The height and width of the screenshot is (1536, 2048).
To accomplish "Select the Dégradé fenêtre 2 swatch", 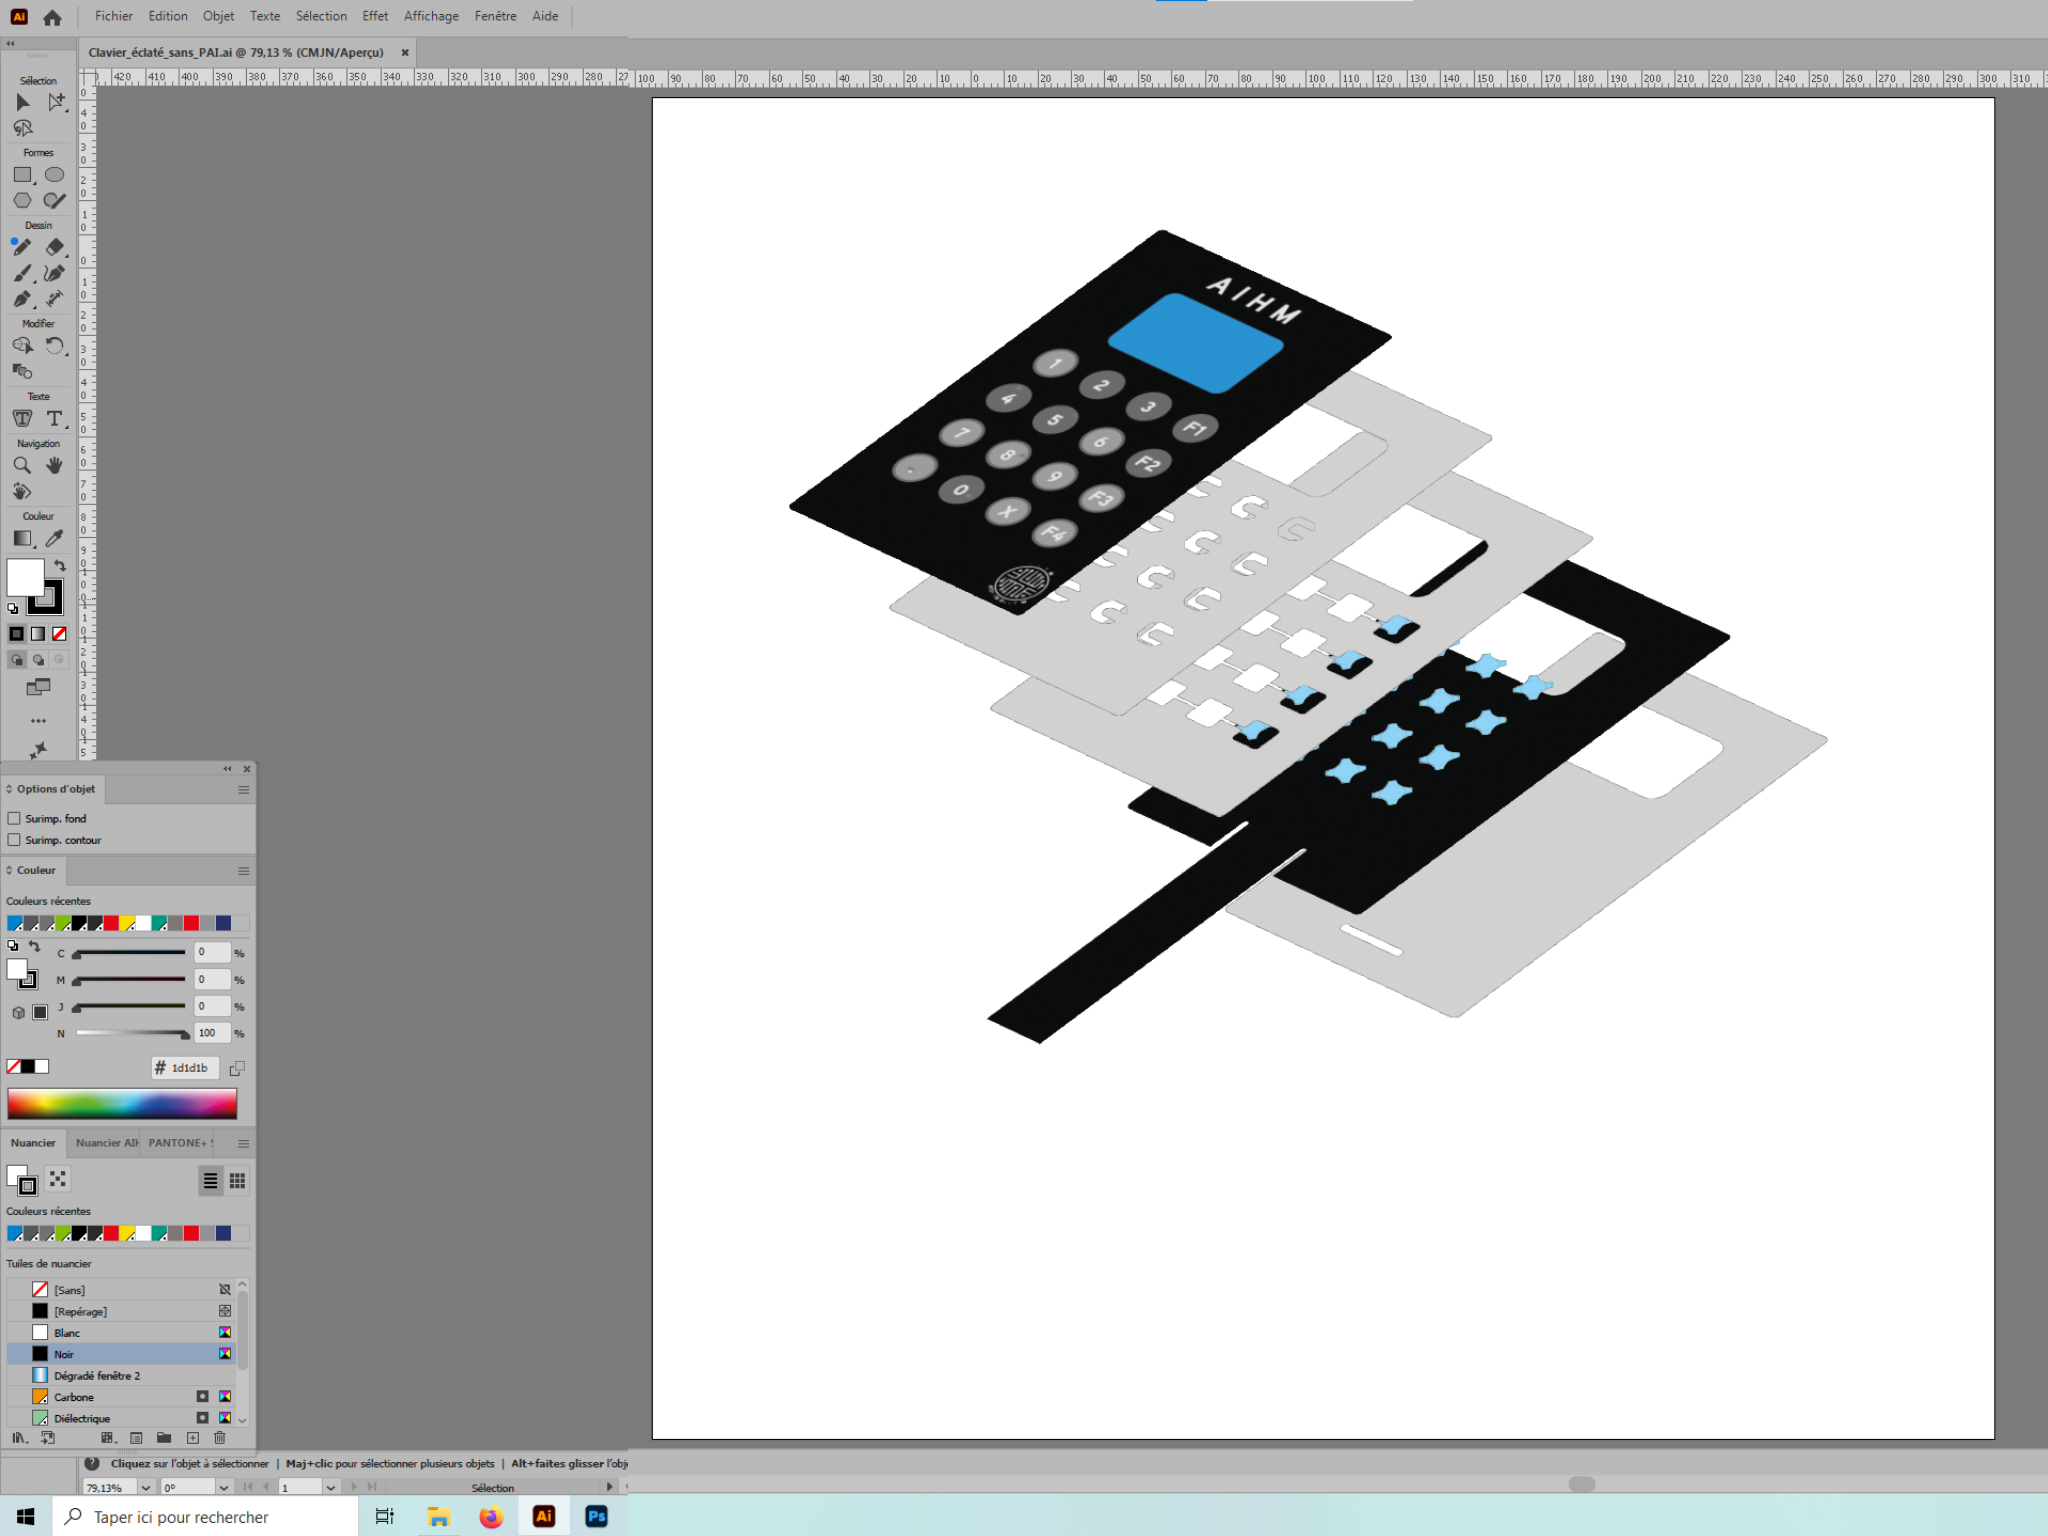I will point(121,1376).
